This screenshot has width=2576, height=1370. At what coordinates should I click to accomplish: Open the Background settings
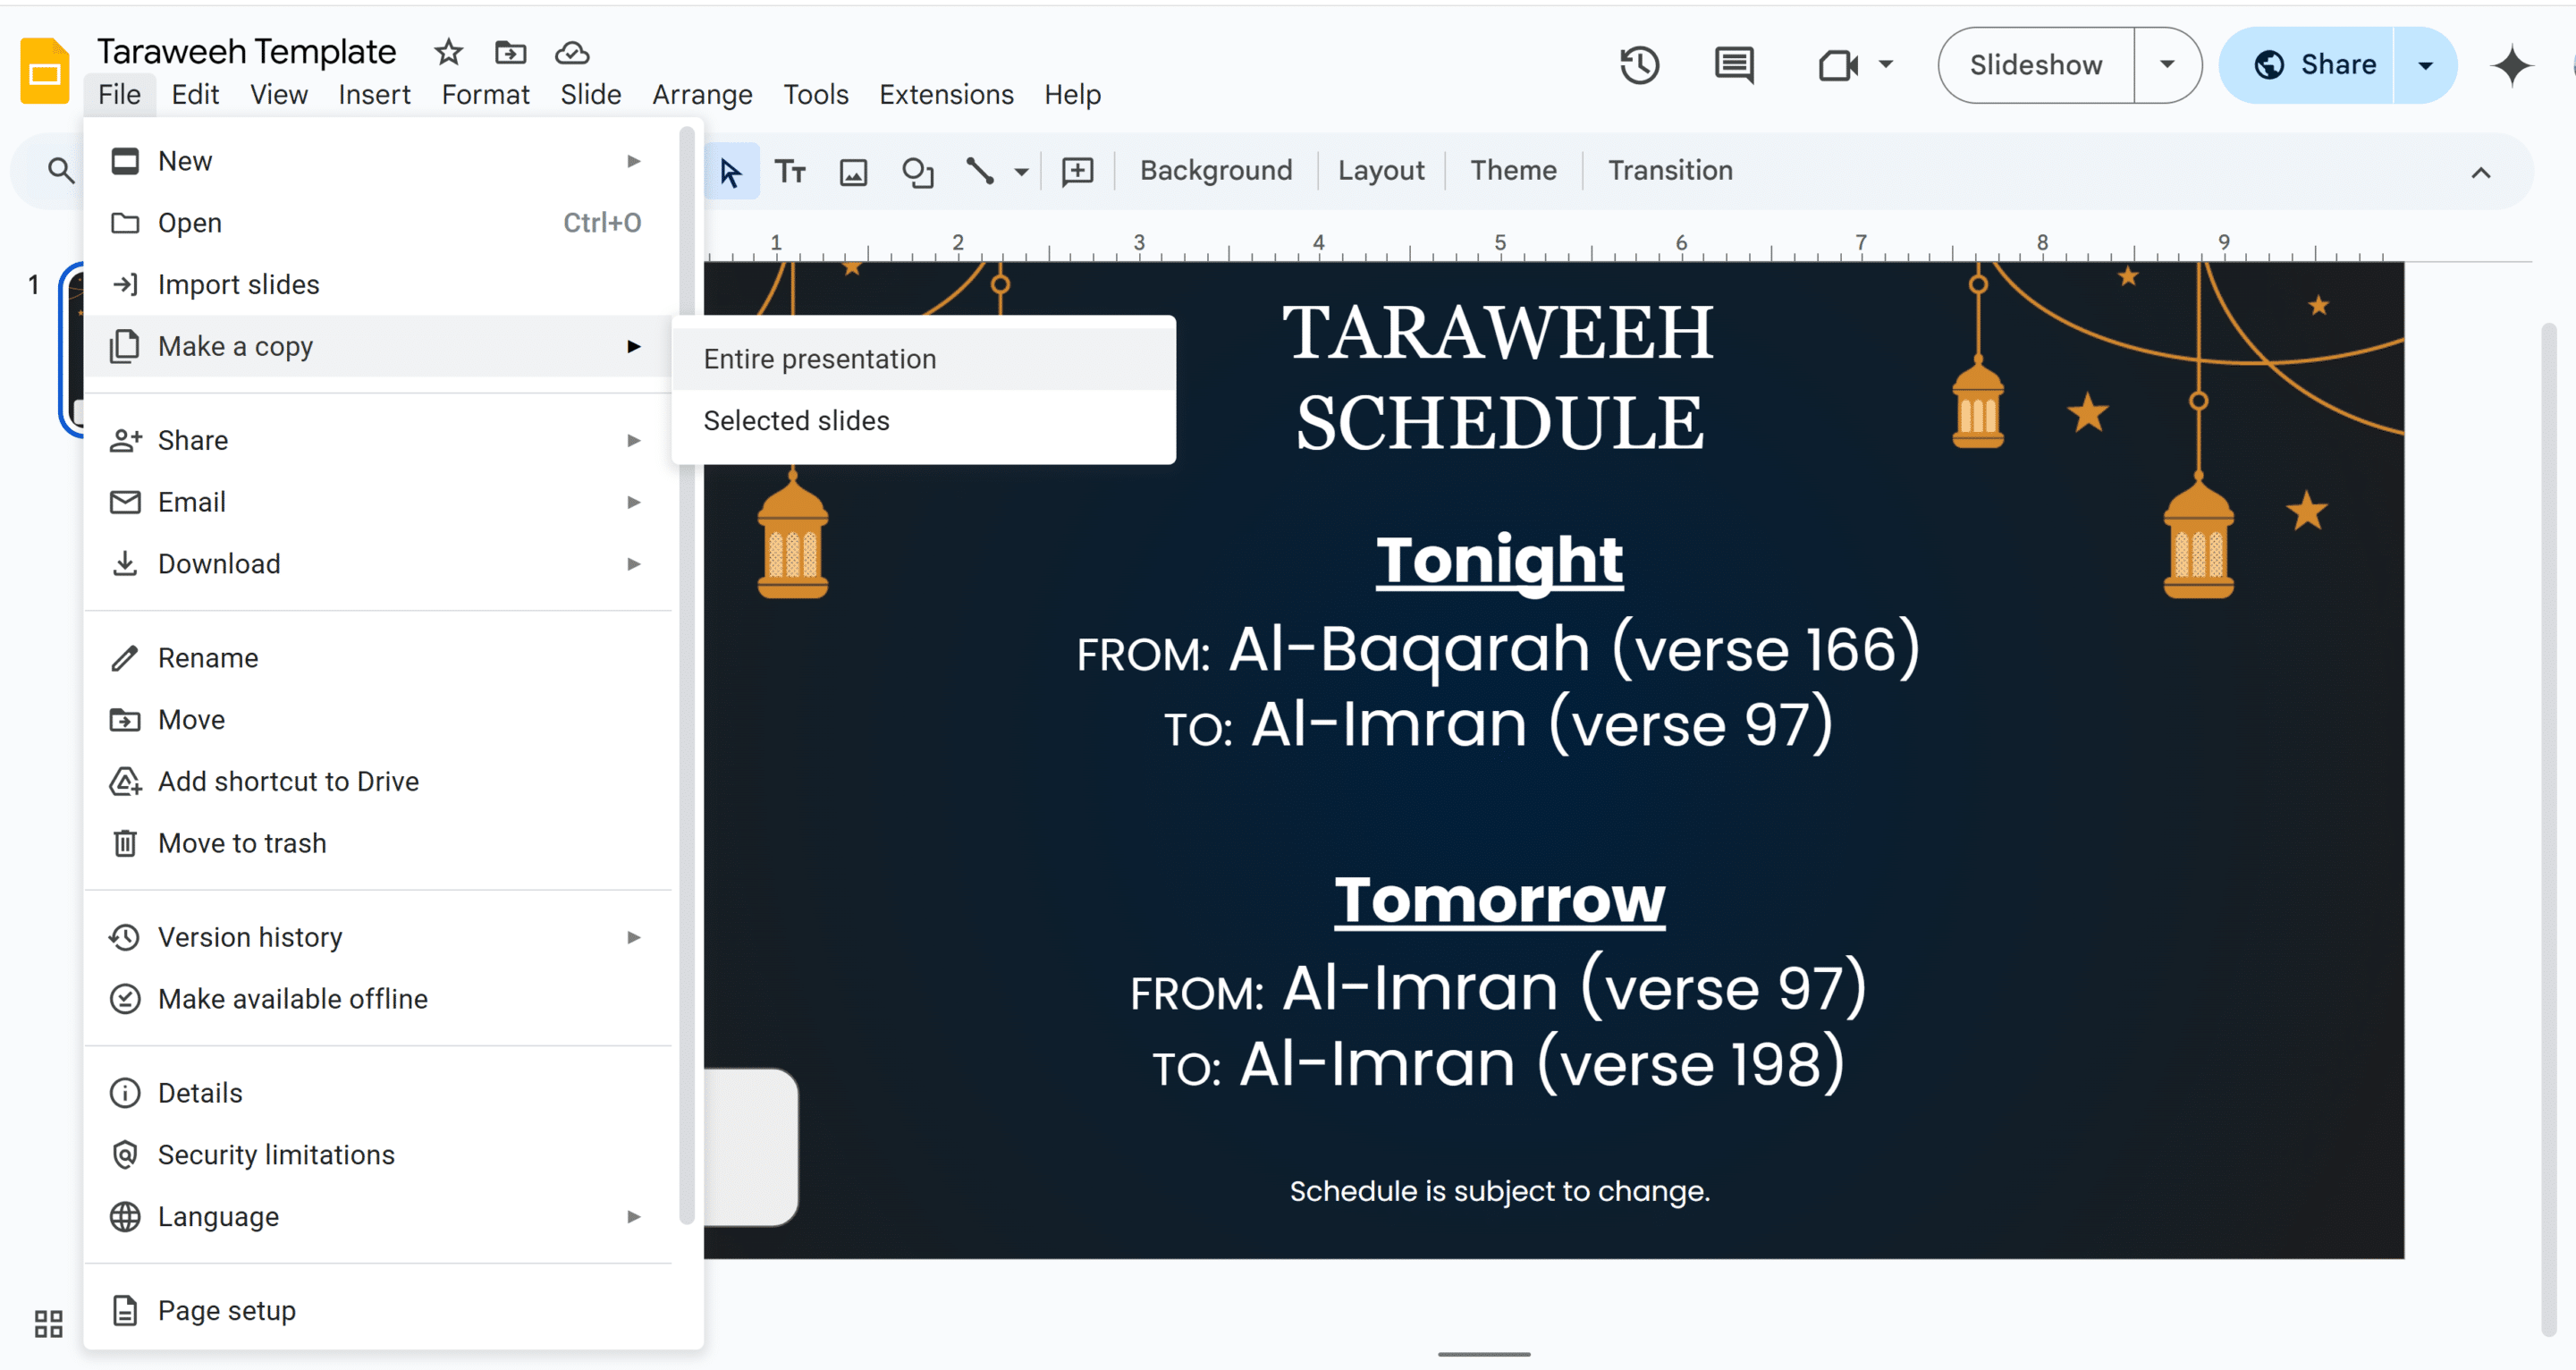[1215, 170]
